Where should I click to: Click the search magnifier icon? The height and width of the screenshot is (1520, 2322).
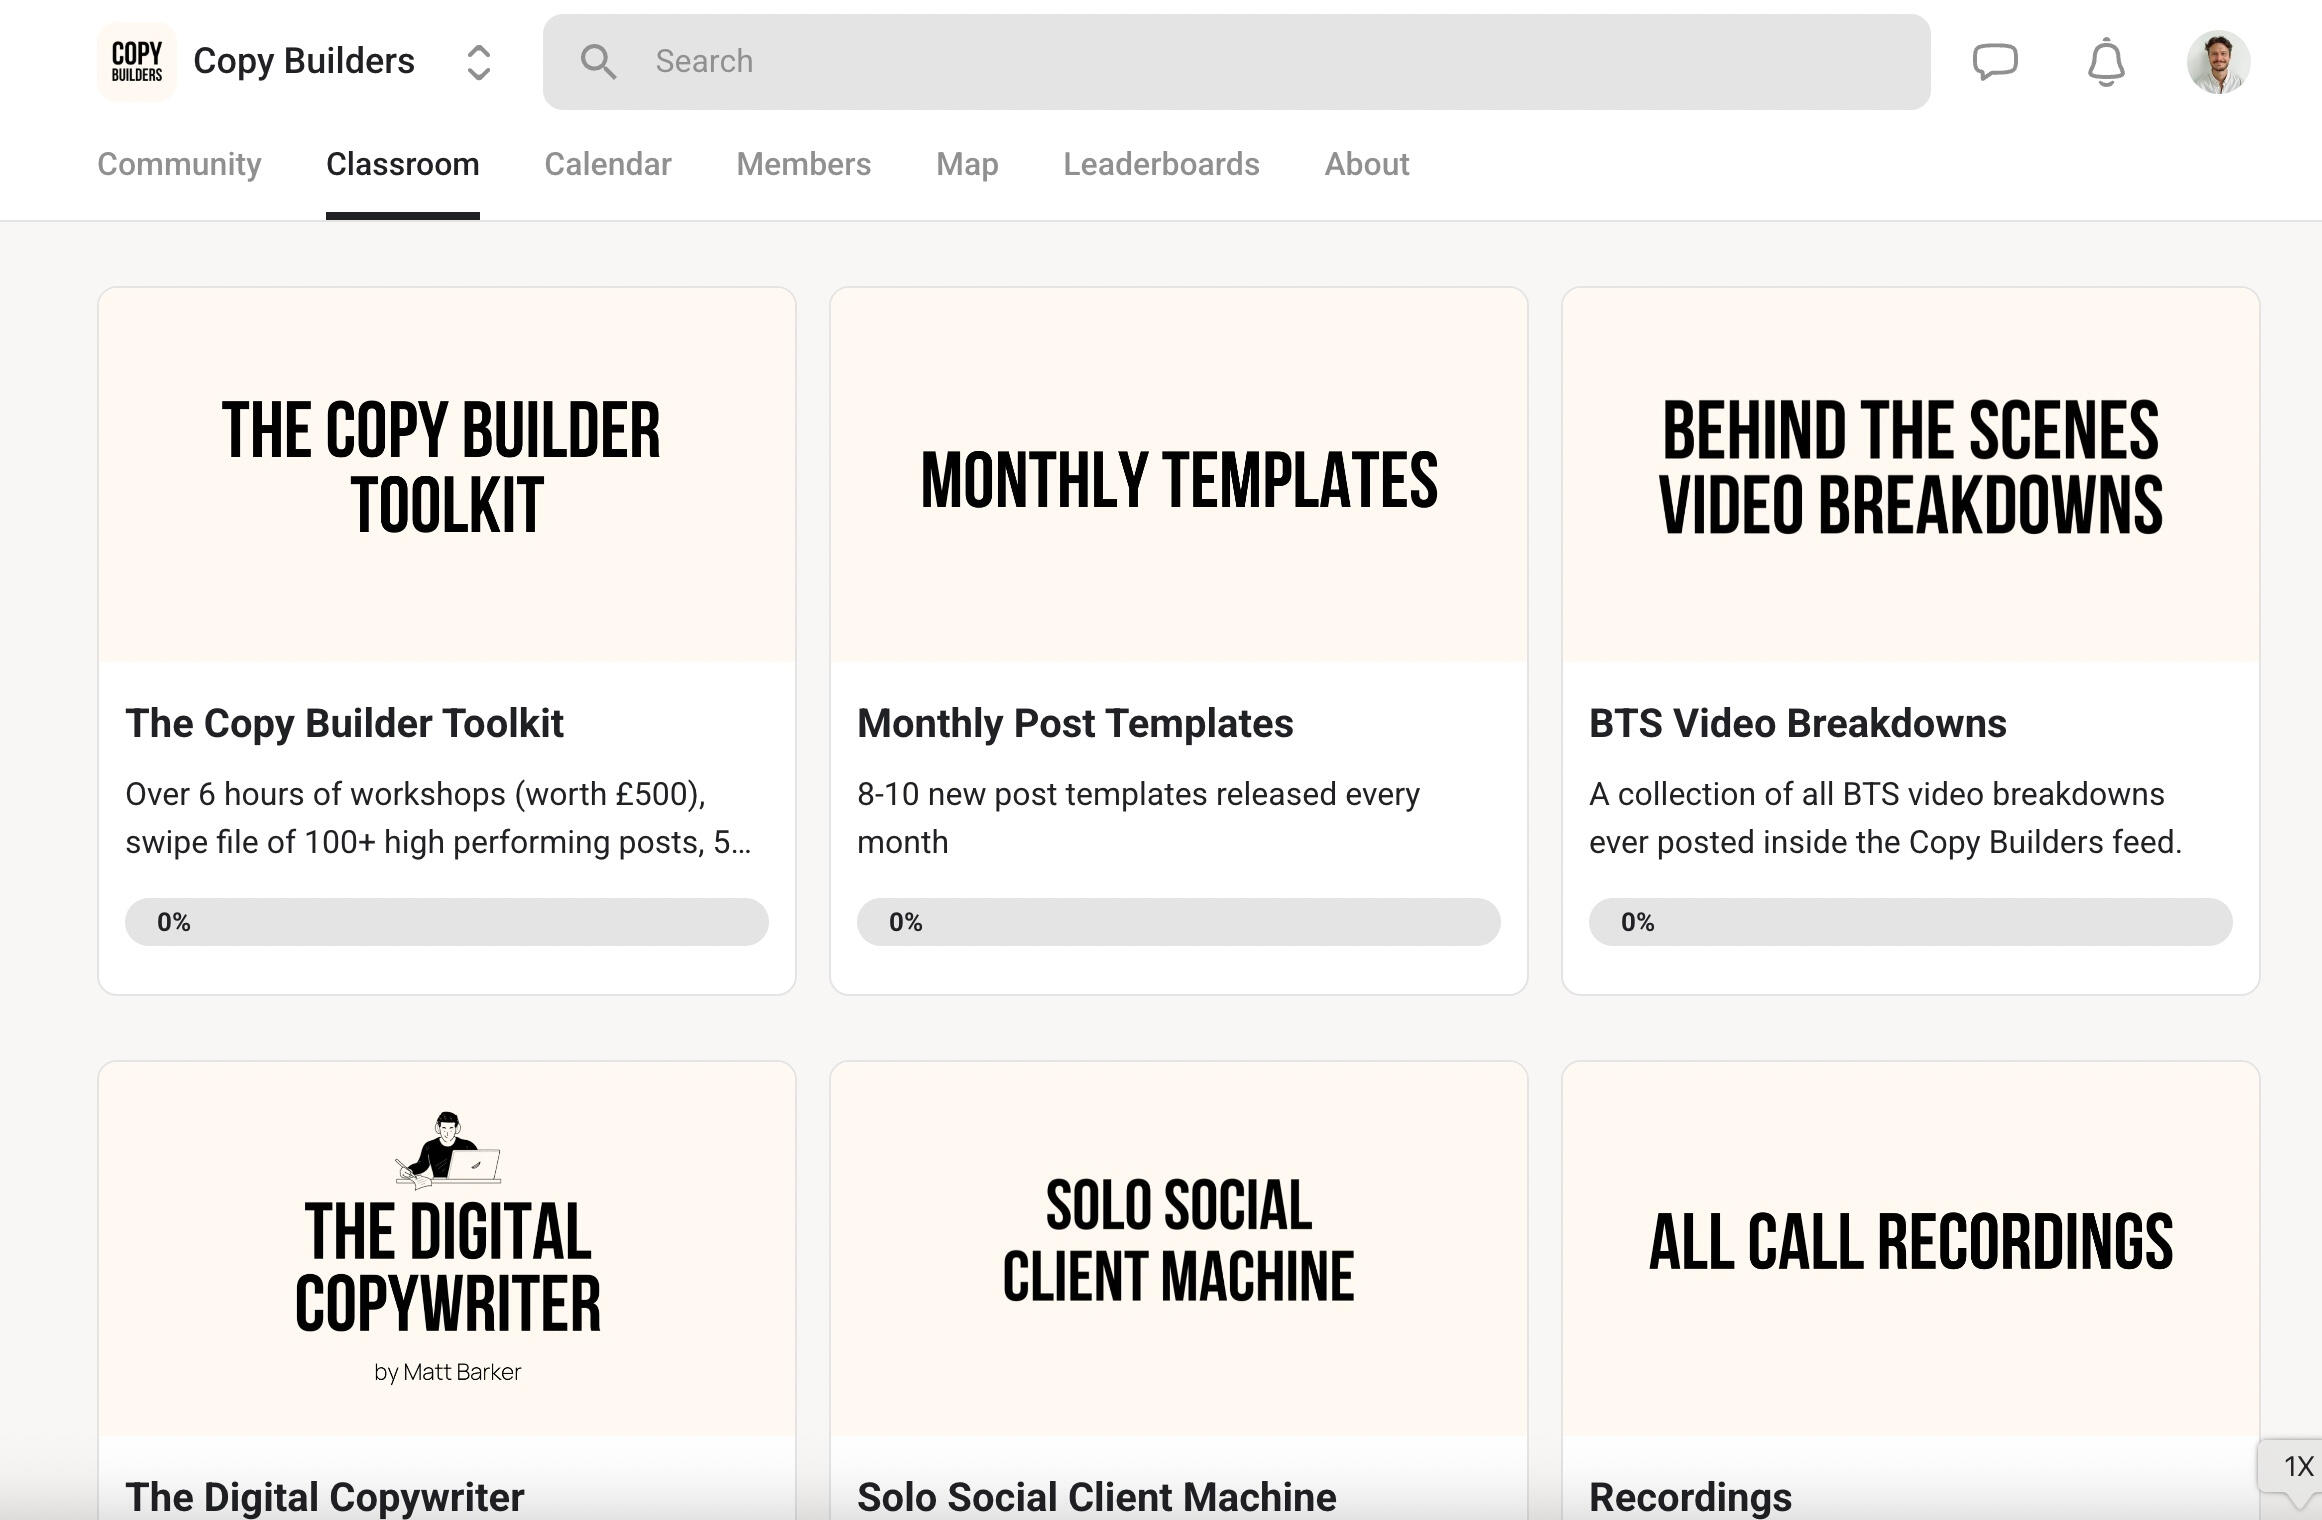pyautogui.click(x=598, y=62)
